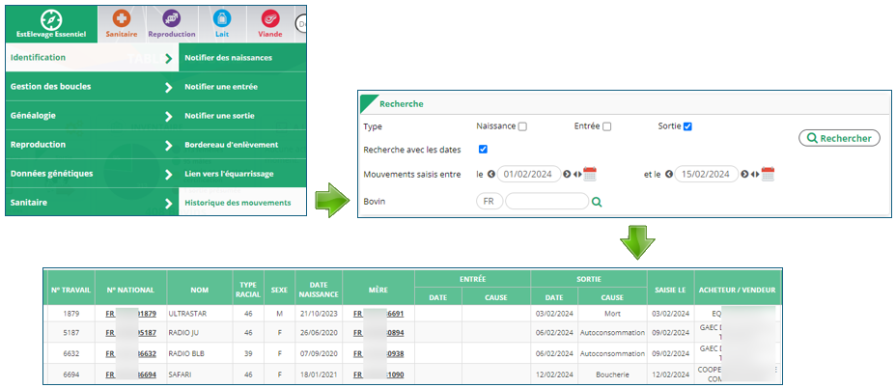Tick the Entrée type checkbox

(607, 127)
